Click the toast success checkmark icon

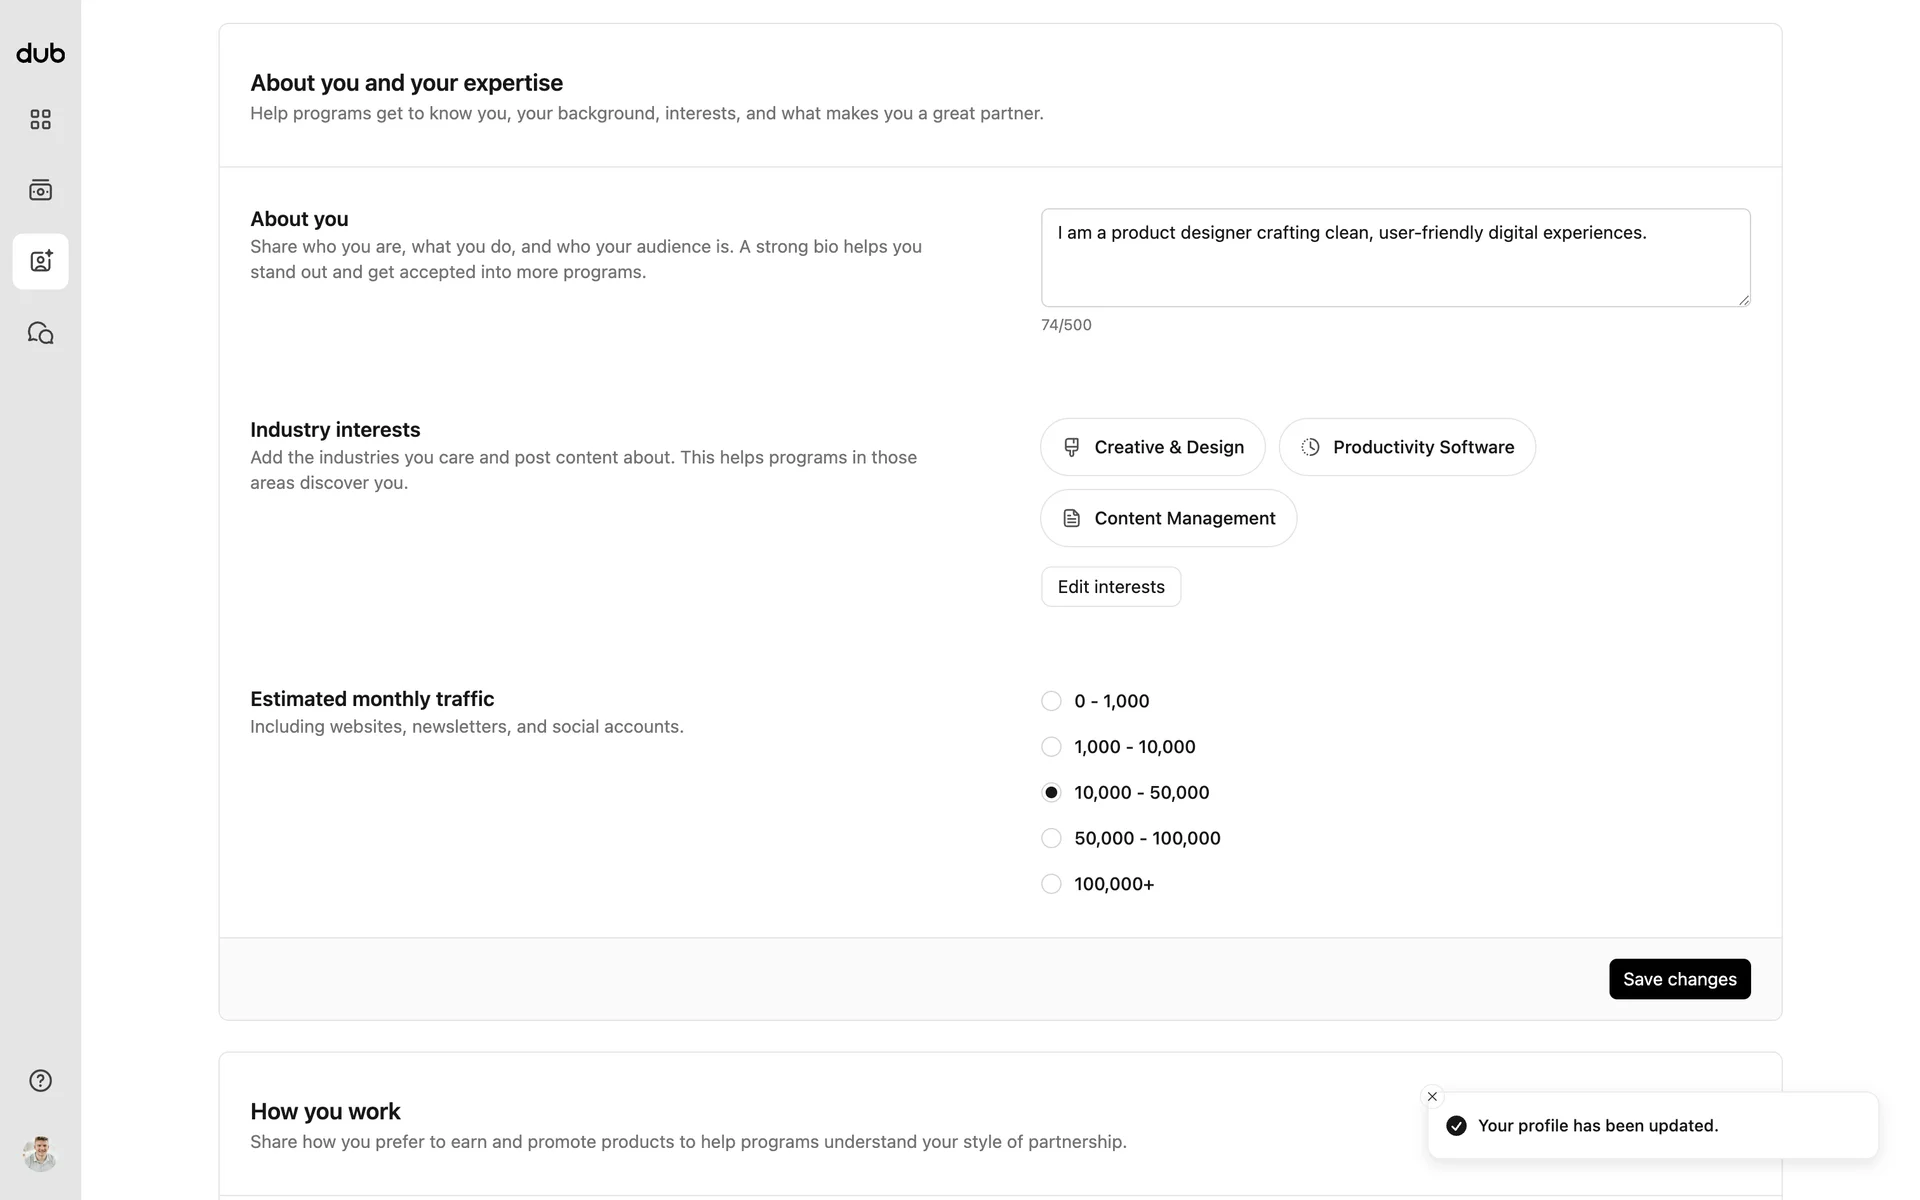[1457, 1126]
